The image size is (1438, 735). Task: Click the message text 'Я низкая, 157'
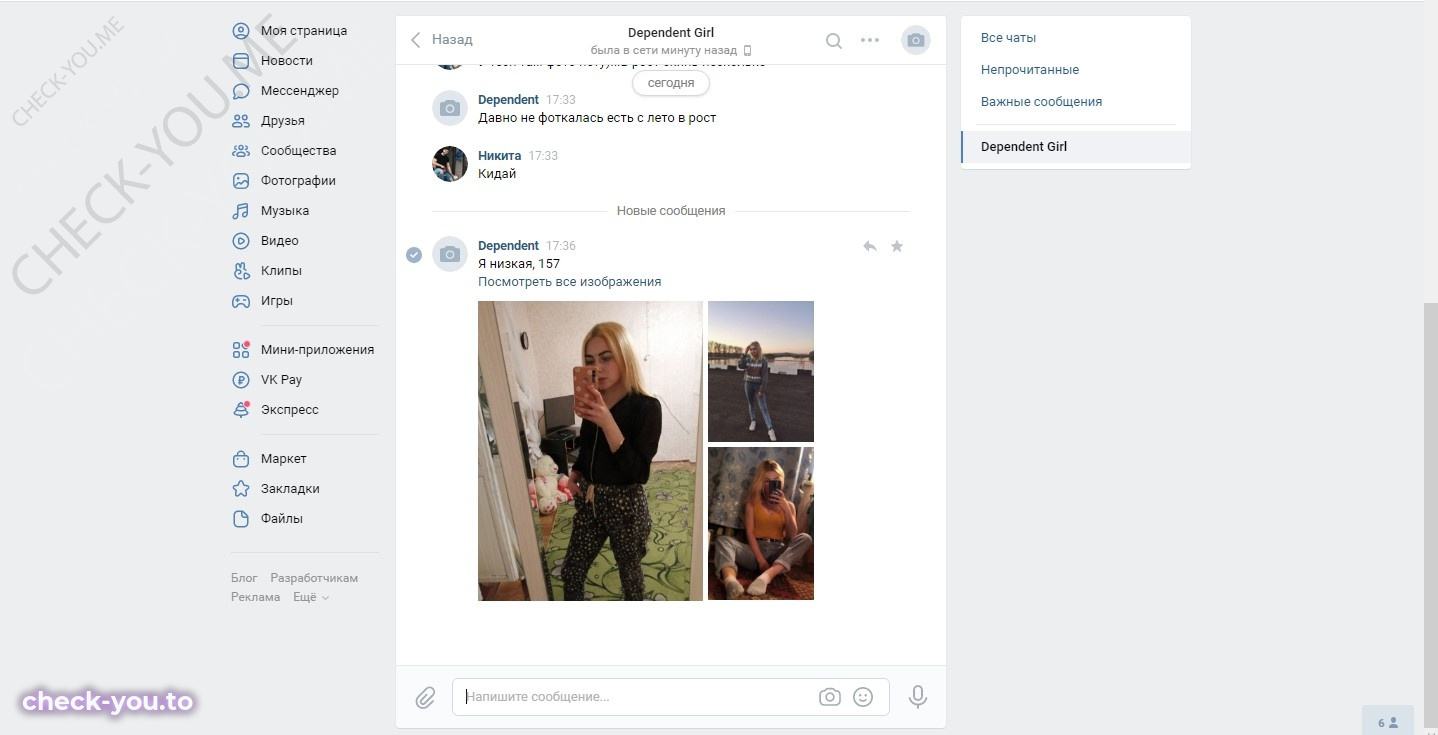[519, 264]
